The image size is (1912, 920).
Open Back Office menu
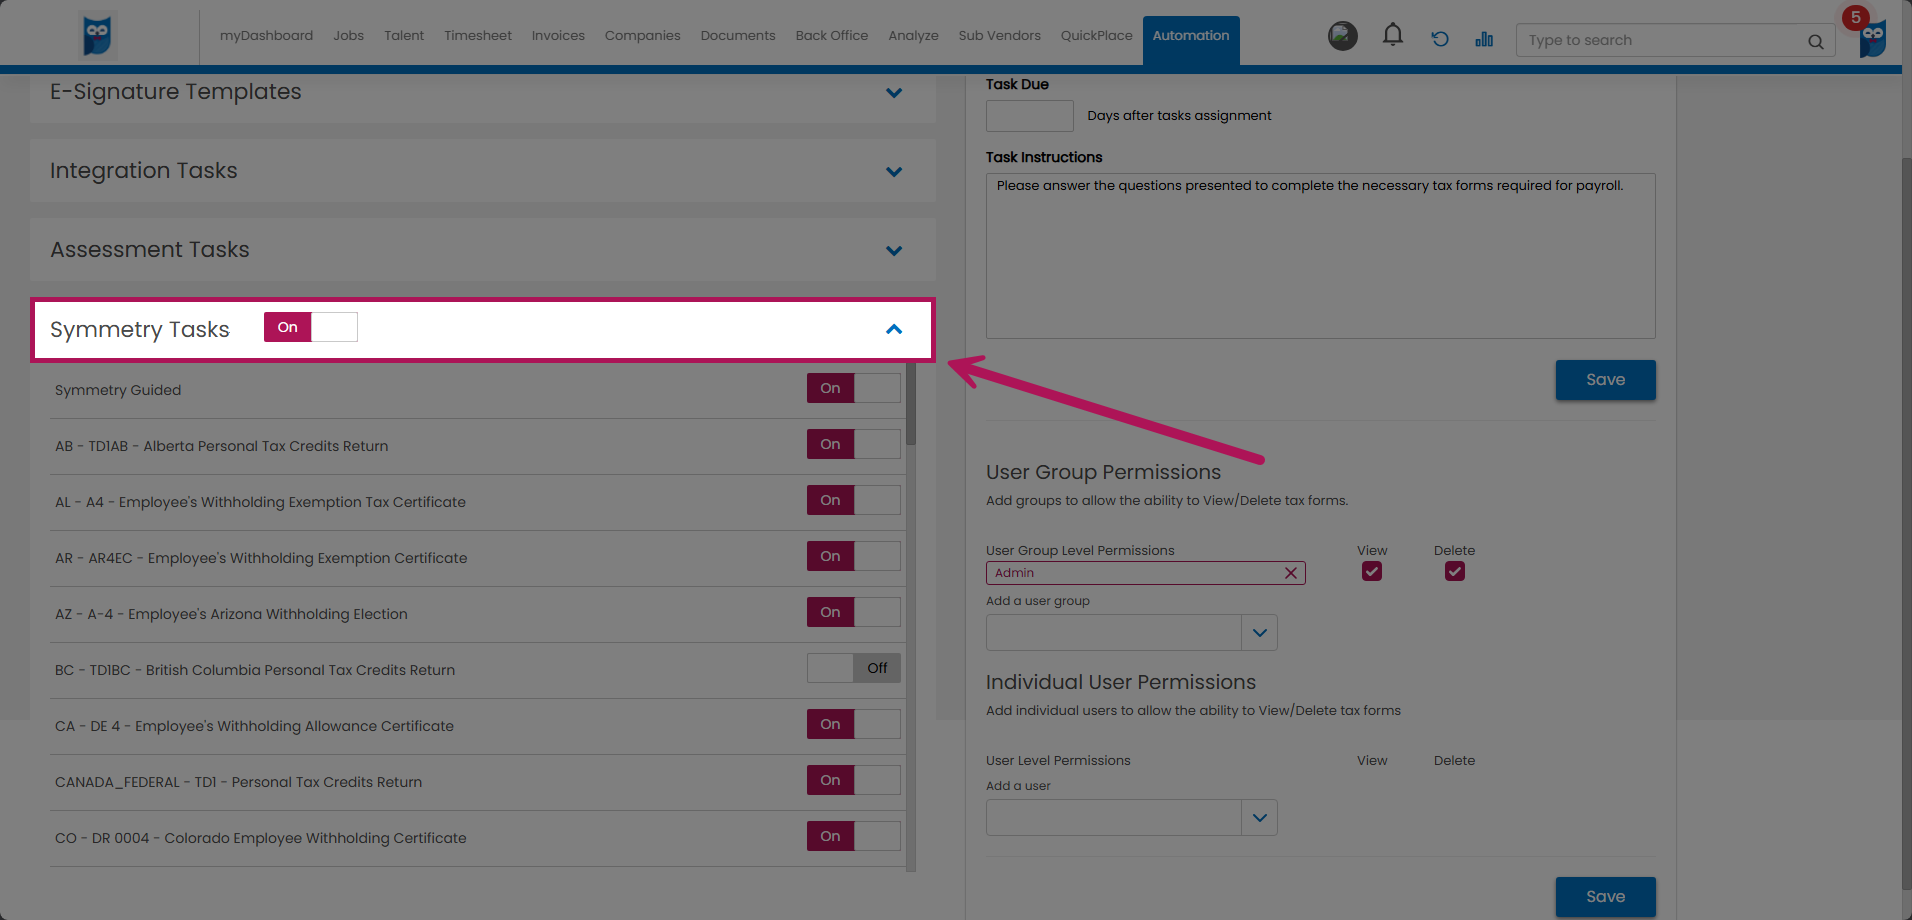832,36
